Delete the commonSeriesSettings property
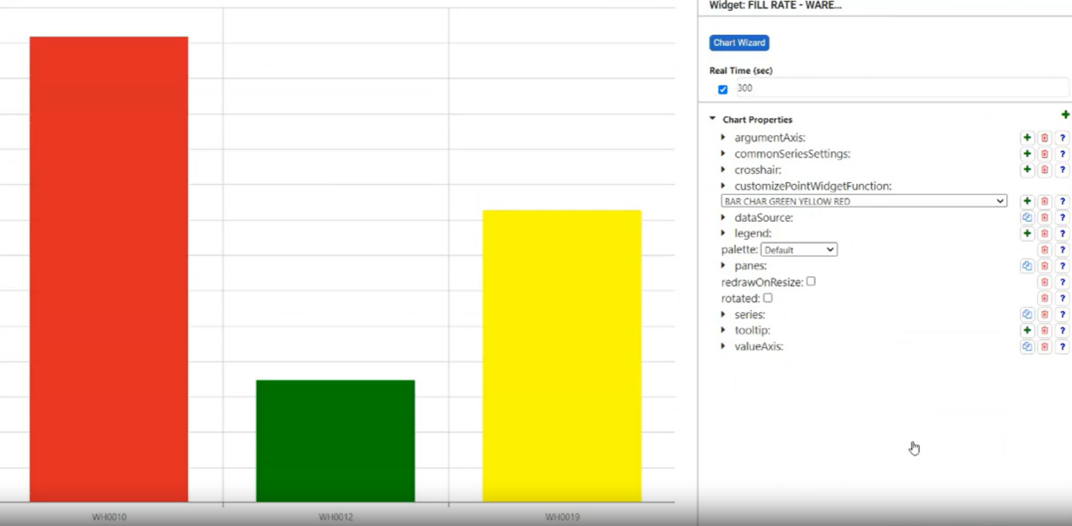This screenshot has height=526, width=1072. (1044, 154)
